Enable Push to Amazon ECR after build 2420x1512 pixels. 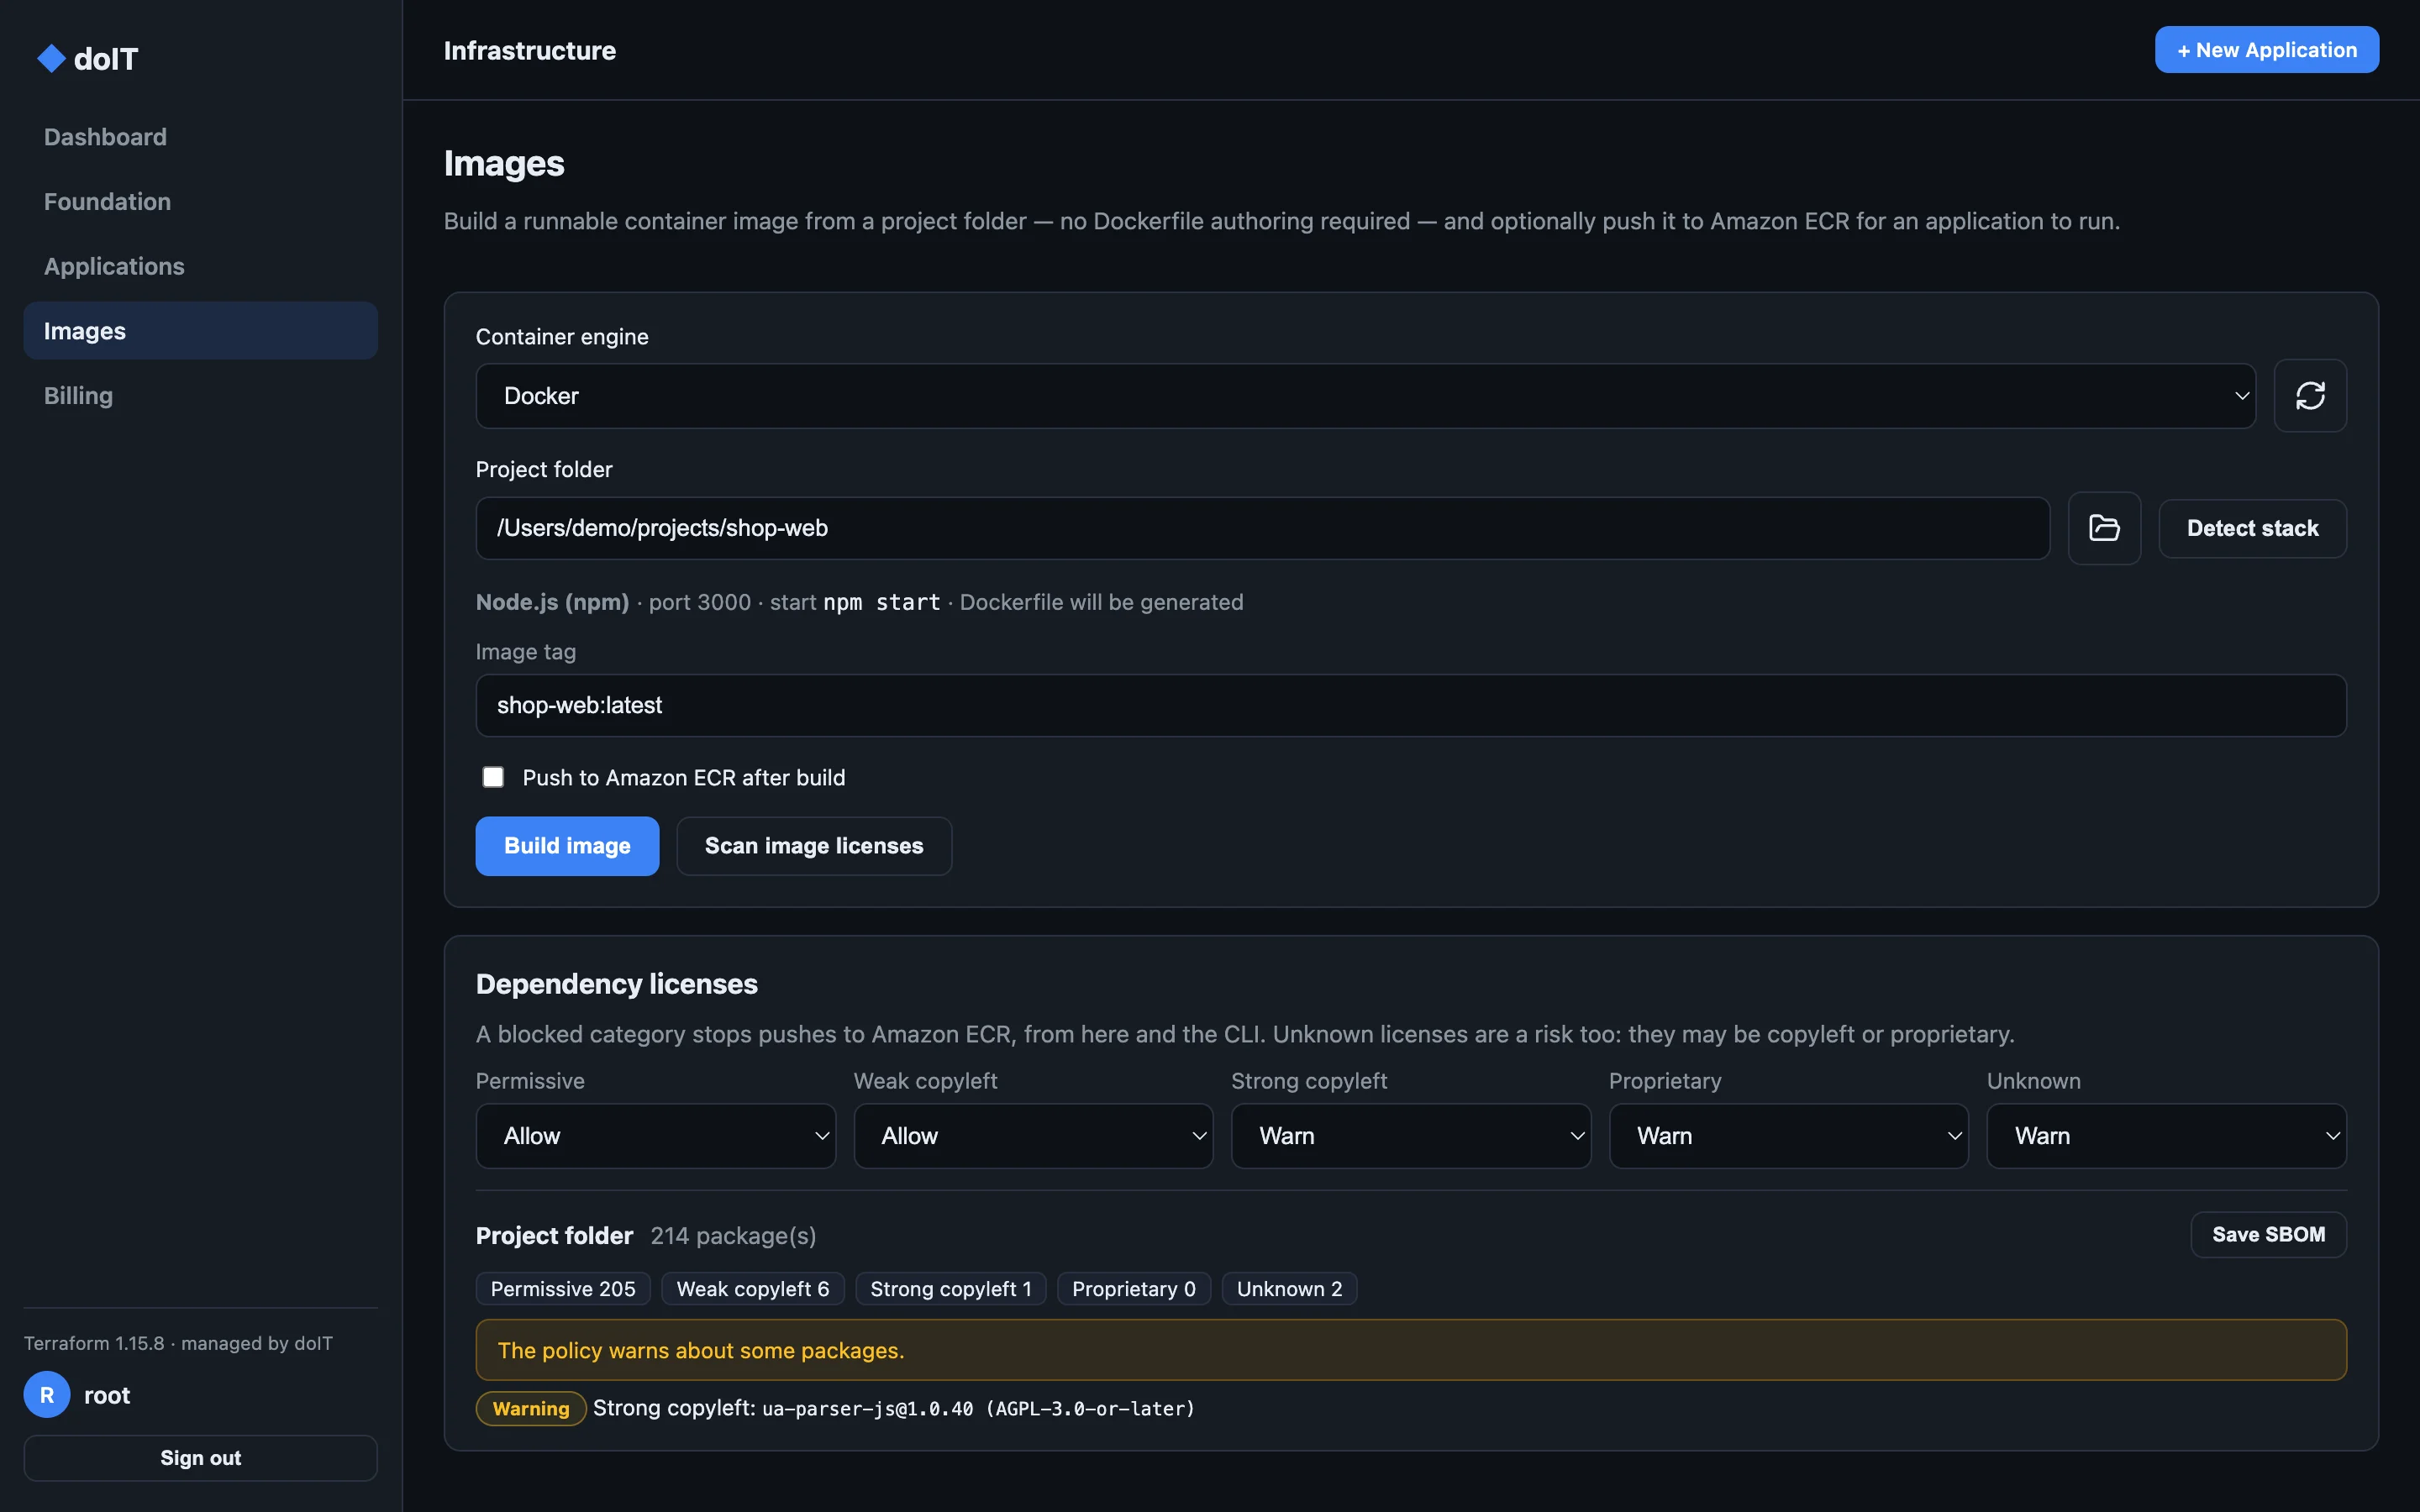tap(493, 777)
